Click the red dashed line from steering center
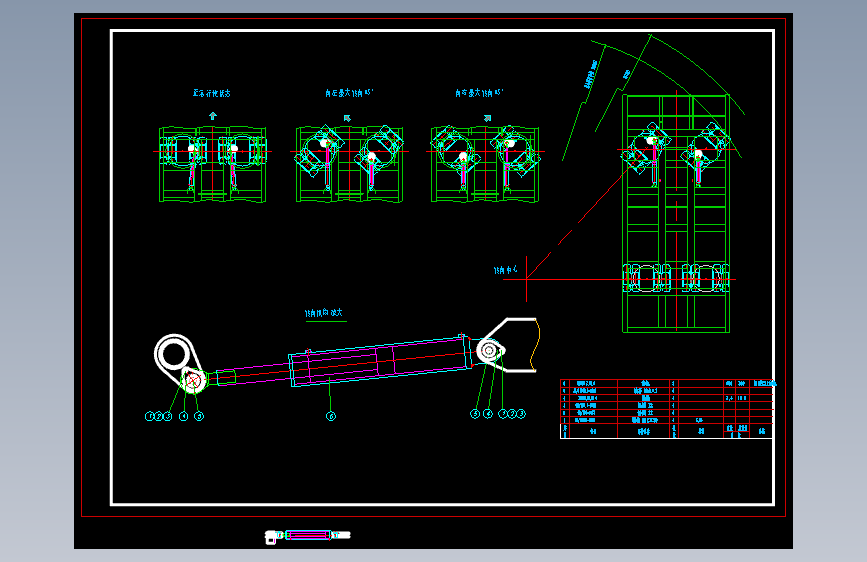The image size is (867, 562). point(578,223)
